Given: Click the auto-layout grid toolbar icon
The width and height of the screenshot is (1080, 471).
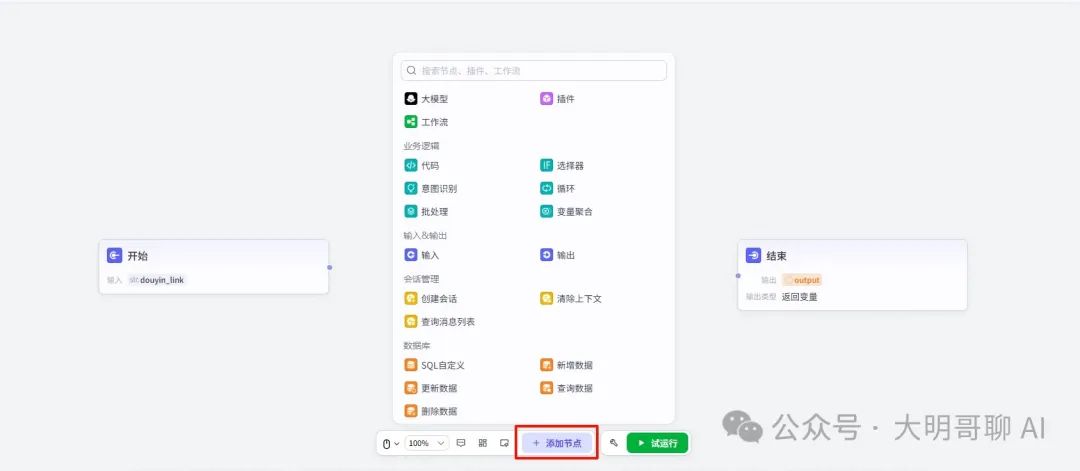Looking at the screenshot, I should pos(483,443).
